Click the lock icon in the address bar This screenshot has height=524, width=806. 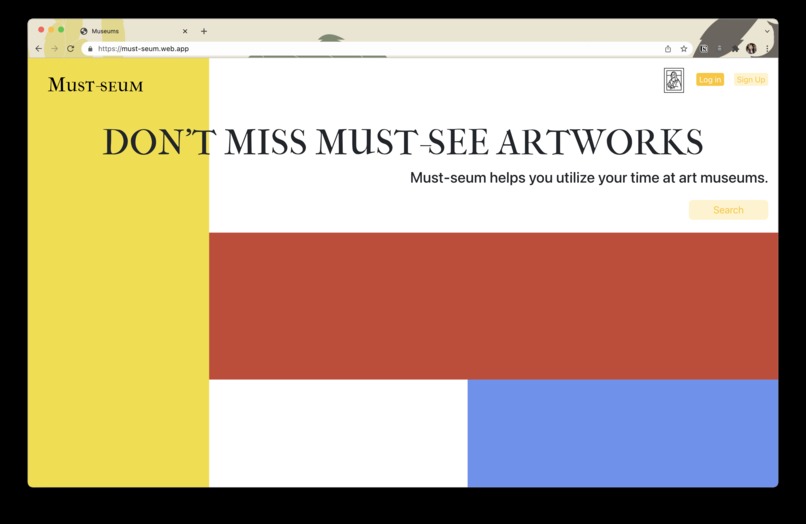click(x=90, y=49)
